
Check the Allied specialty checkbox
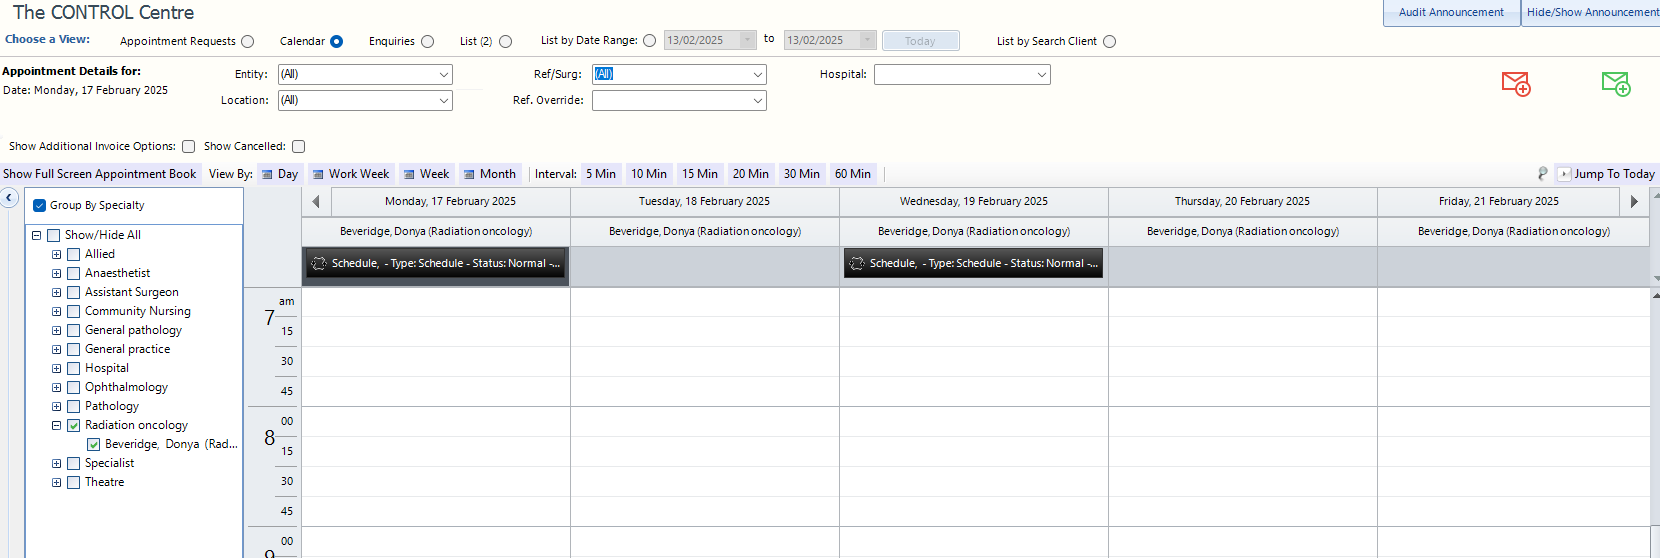[73, 255]
